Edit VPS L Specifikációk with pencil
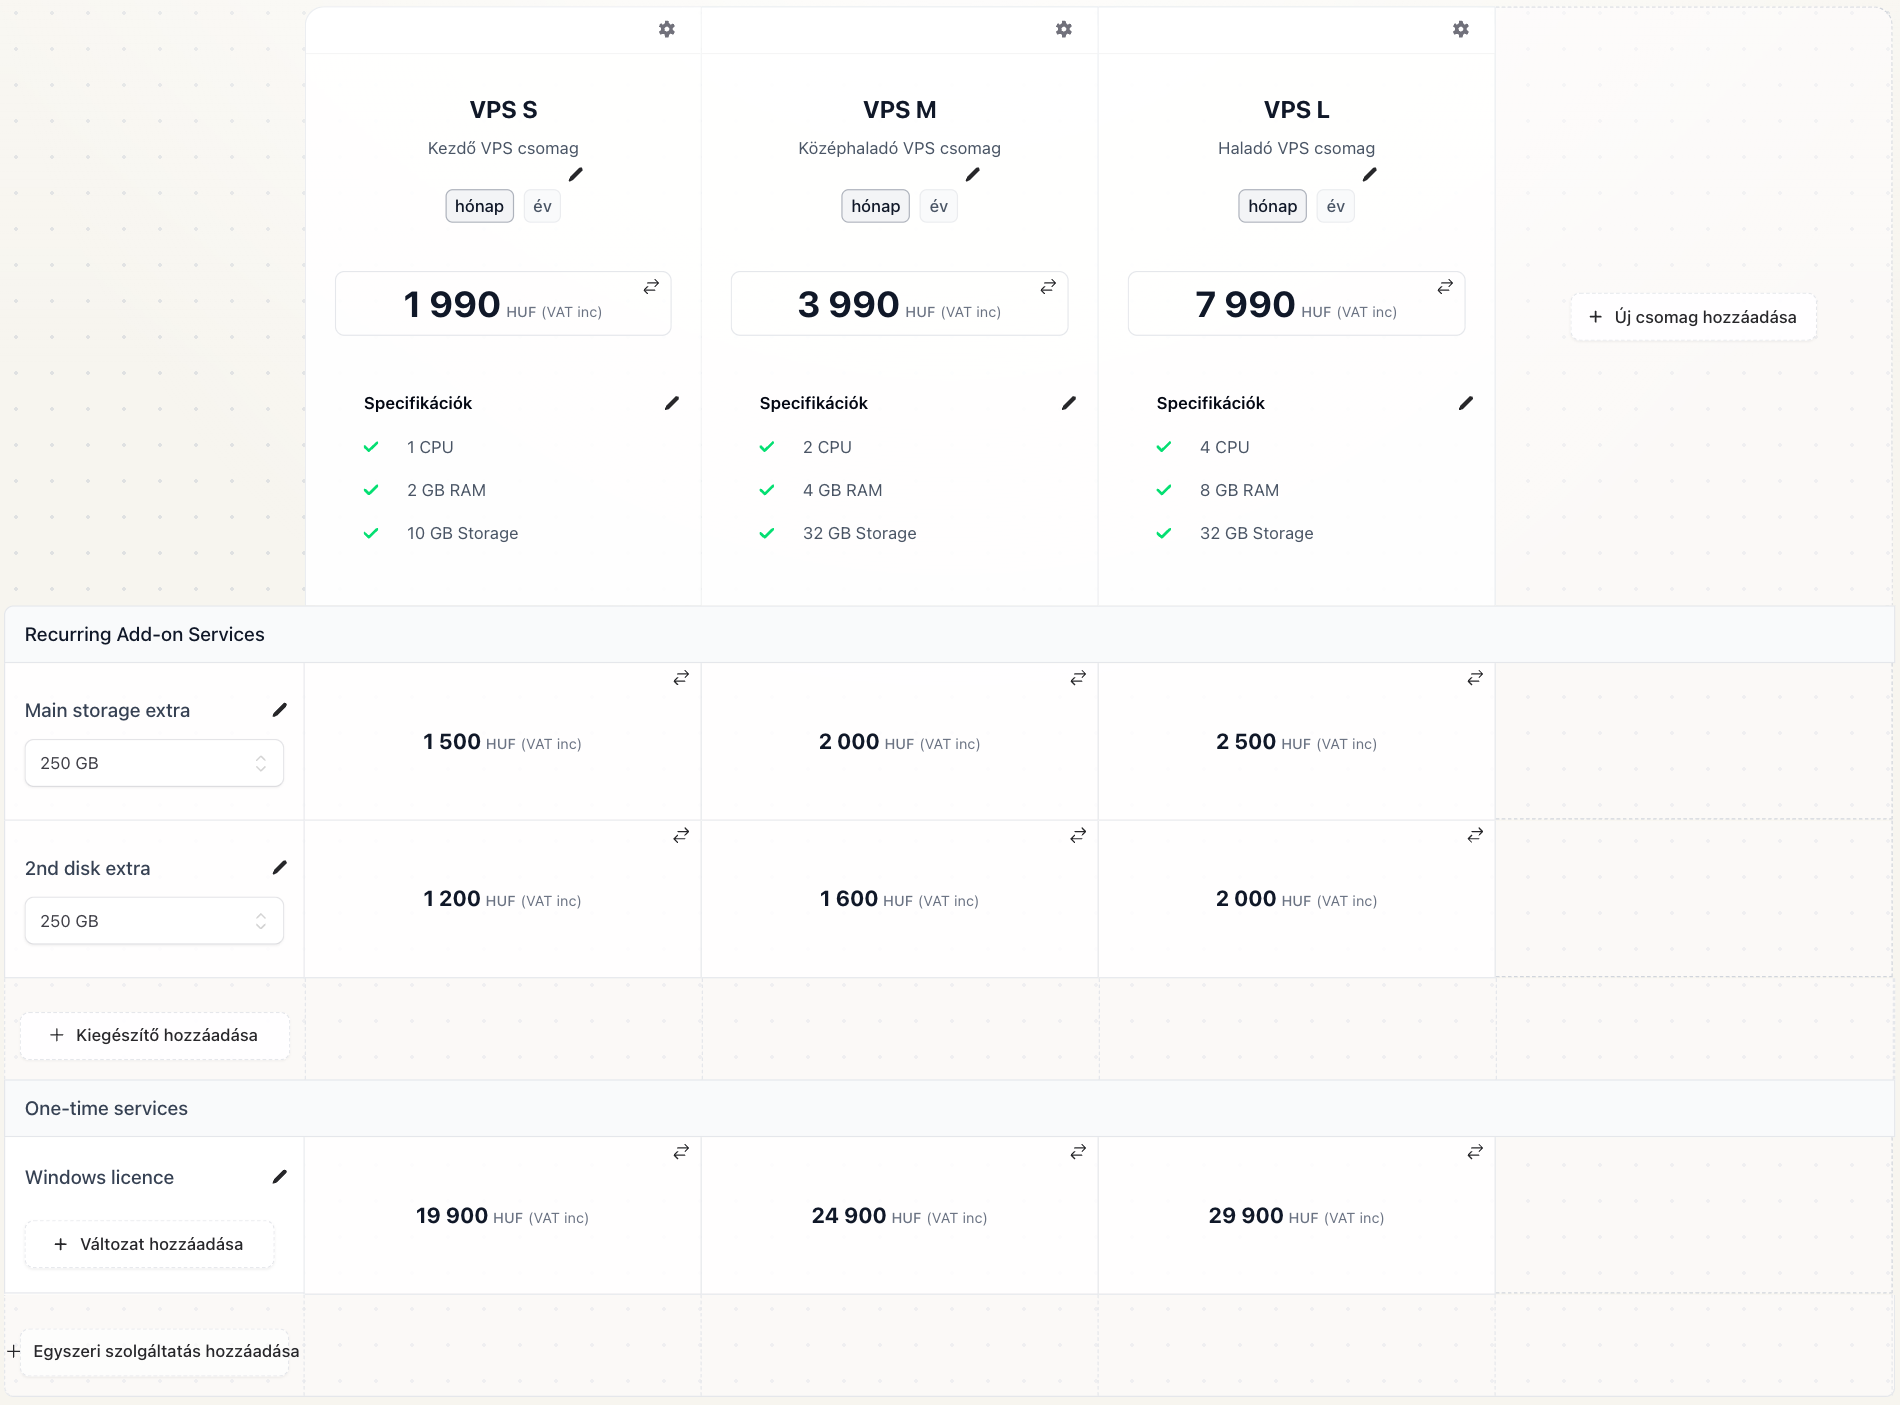Screen dimensions: 1900x1405 pos(1466,403)
